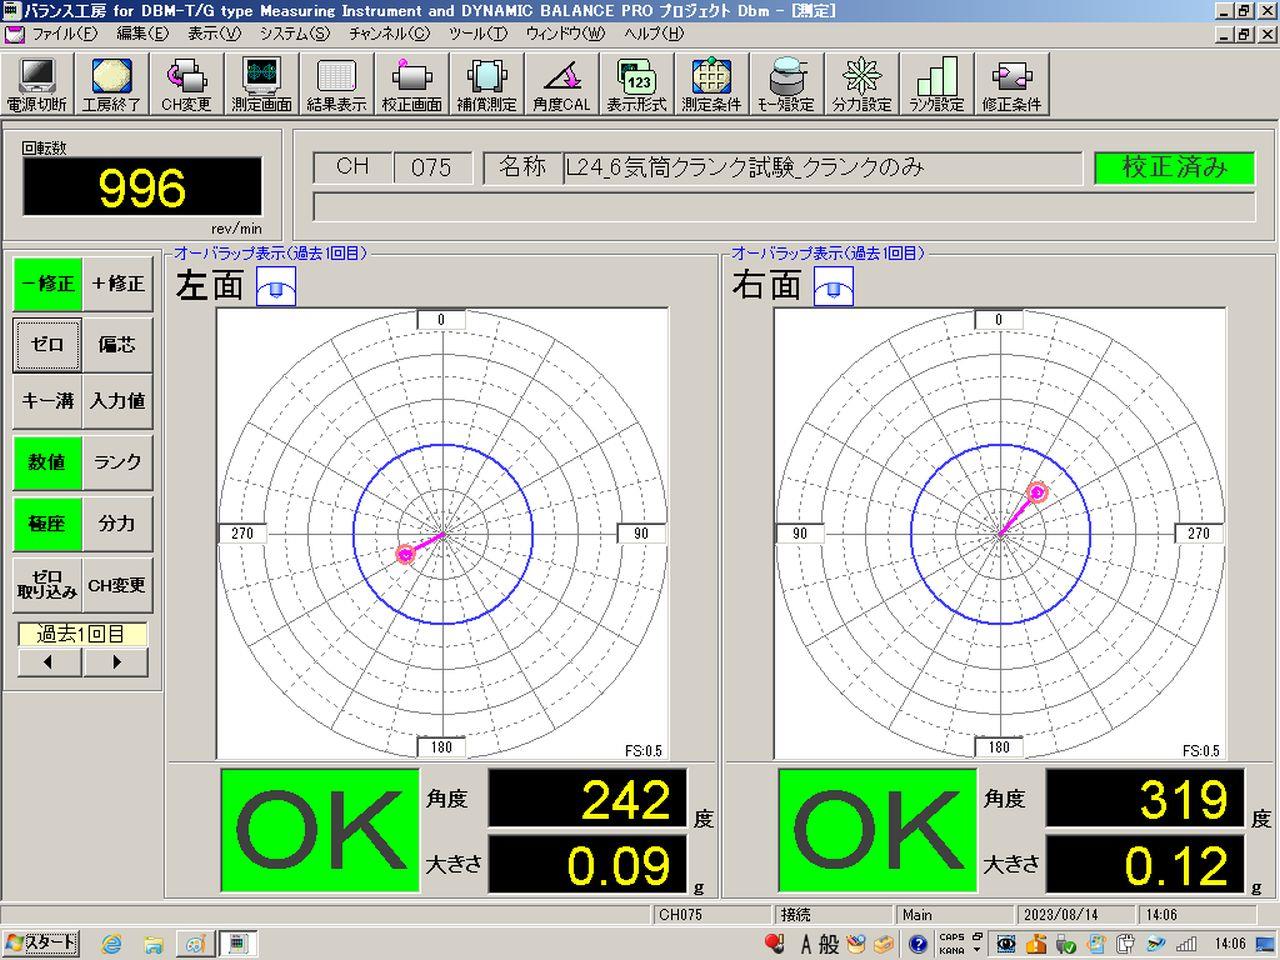Open the 測定条件 measurement conditions icon
The height and width of the screenshot is (960, 1280).
(711, 84)
